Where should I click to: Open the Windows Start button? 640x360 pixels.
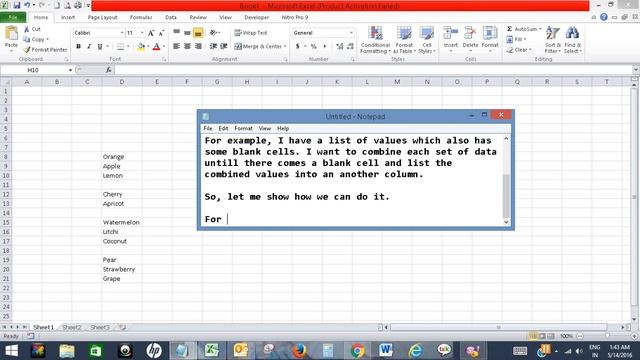pos(11,351)
